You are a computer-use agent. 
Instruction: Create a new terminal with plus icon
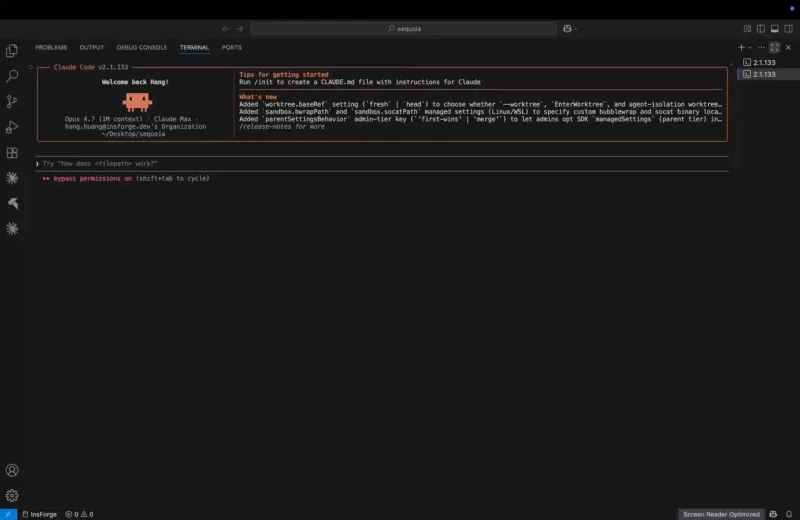[x=741, y=47]
